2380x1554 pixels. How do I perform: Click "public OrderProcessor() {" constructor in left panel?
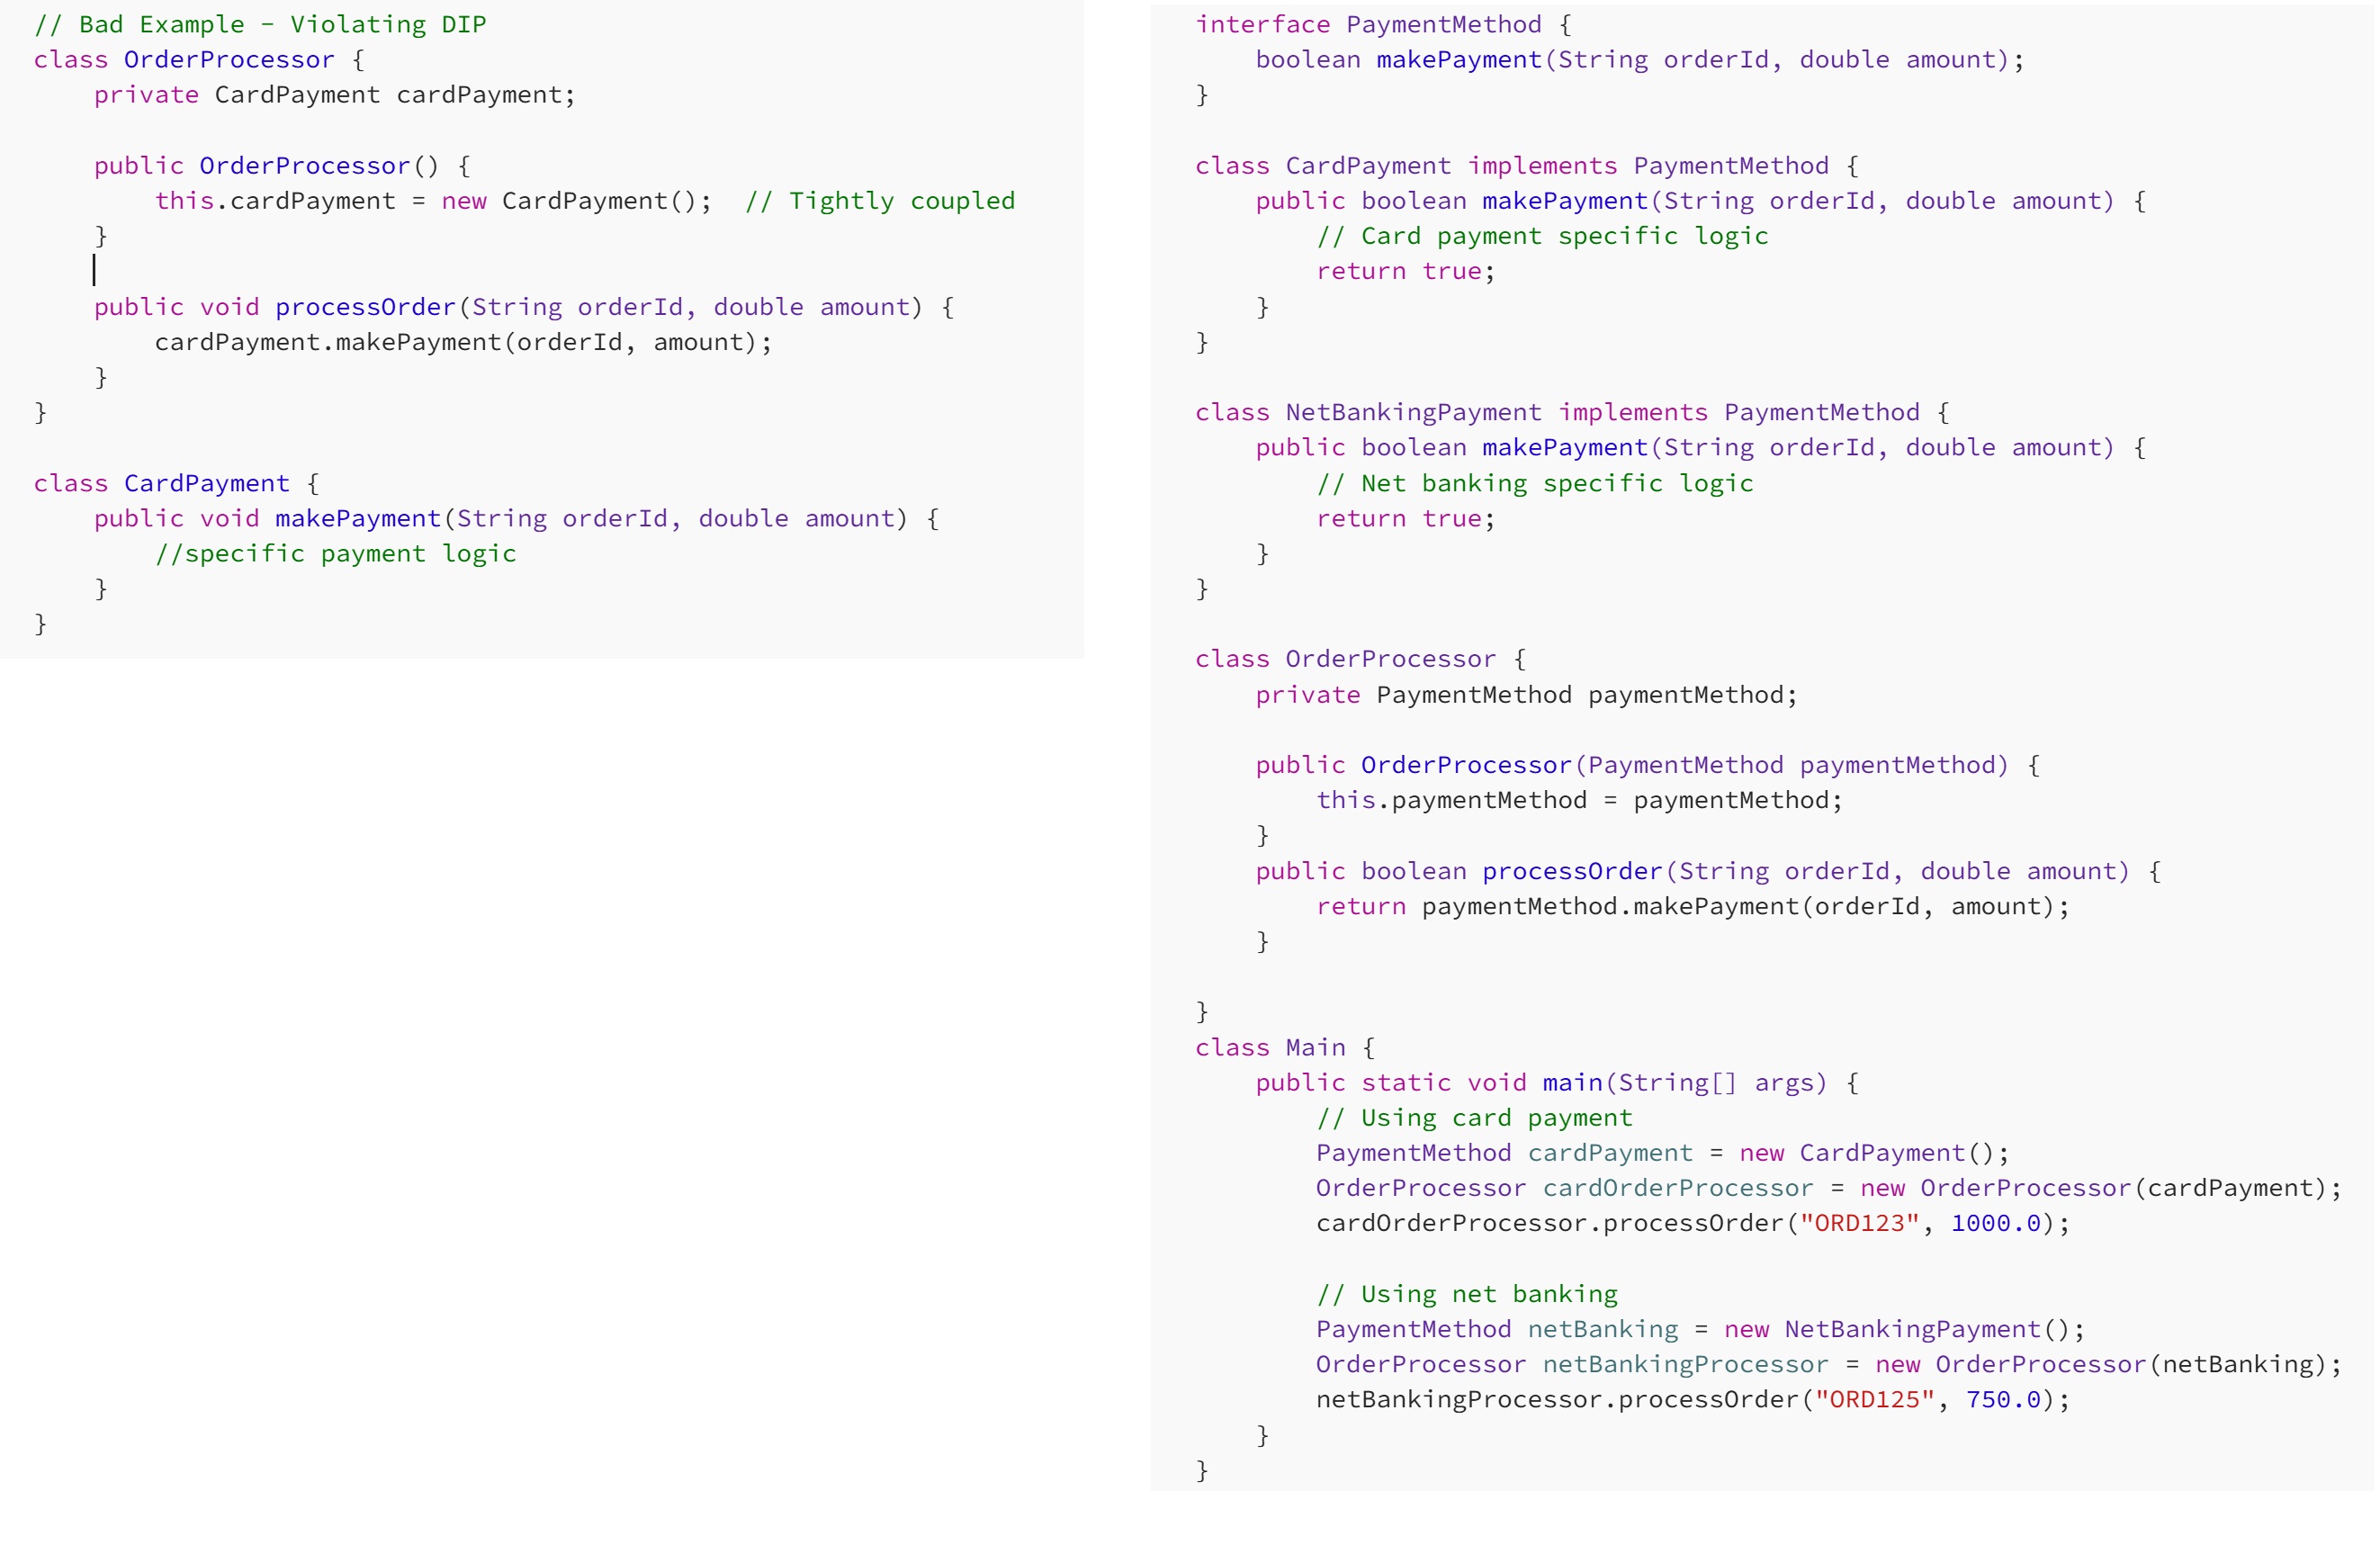pos(282,166)
